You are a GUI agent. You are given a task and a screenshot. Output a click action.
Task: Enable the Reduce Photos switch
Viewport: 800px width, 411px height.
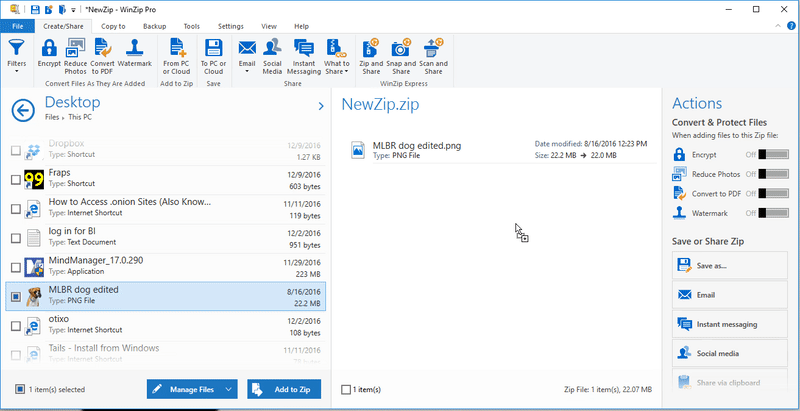tap(773, 174)
